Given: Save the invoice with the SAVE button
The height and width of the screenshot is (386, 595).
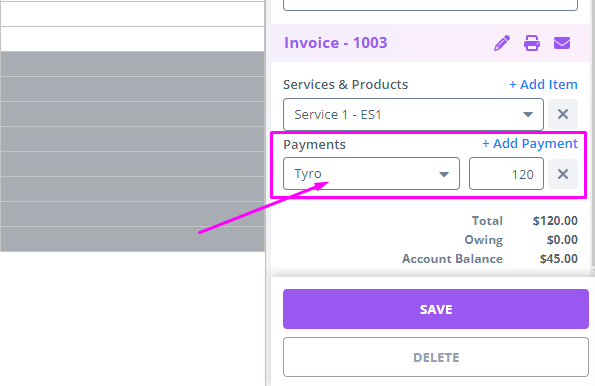Looking at the screenshot, I should click(436, 309).
